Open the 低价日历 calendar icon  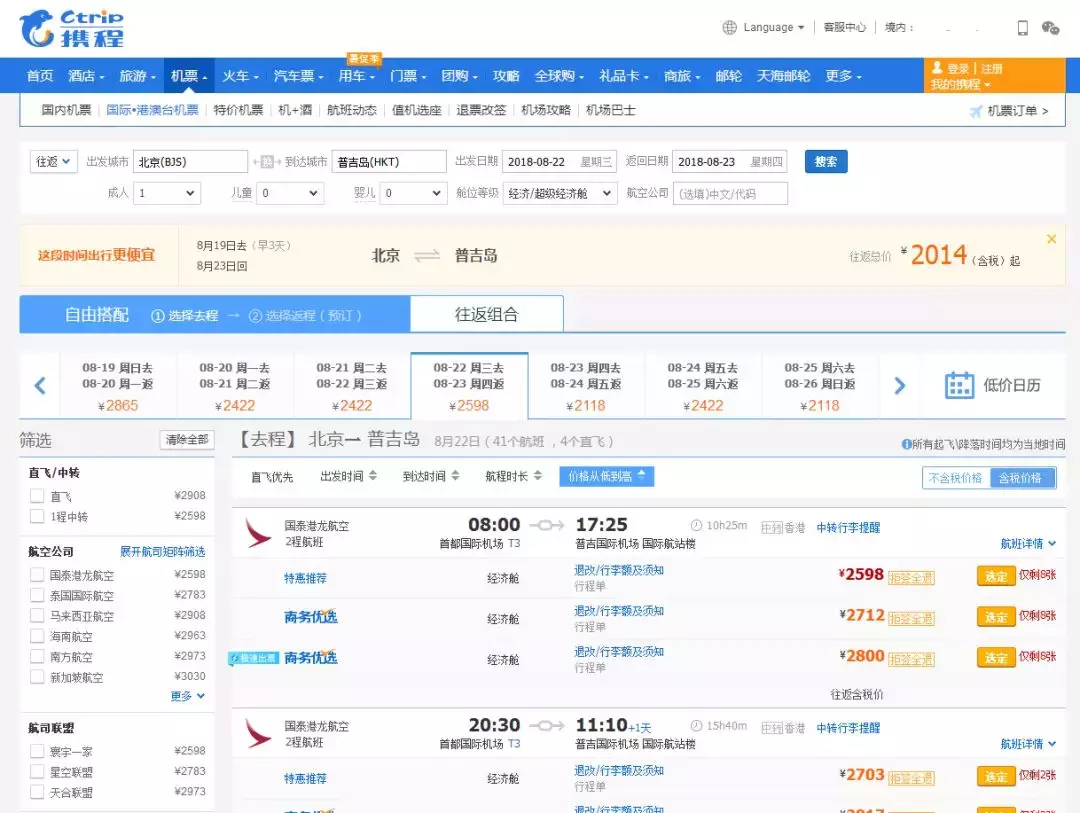click(959, 383)
